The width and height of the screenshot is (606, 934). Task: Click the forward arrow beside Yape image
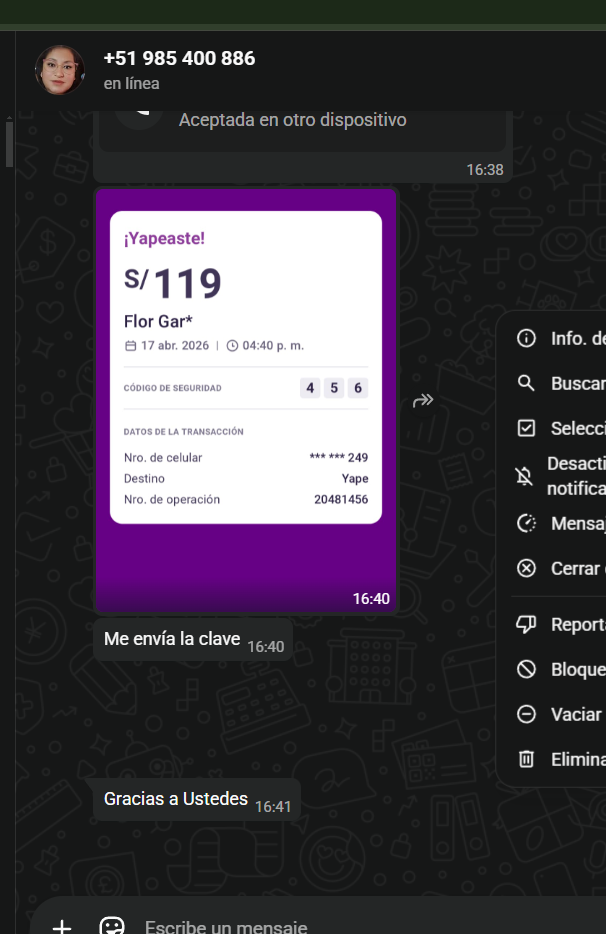click(x=423, y=401)
